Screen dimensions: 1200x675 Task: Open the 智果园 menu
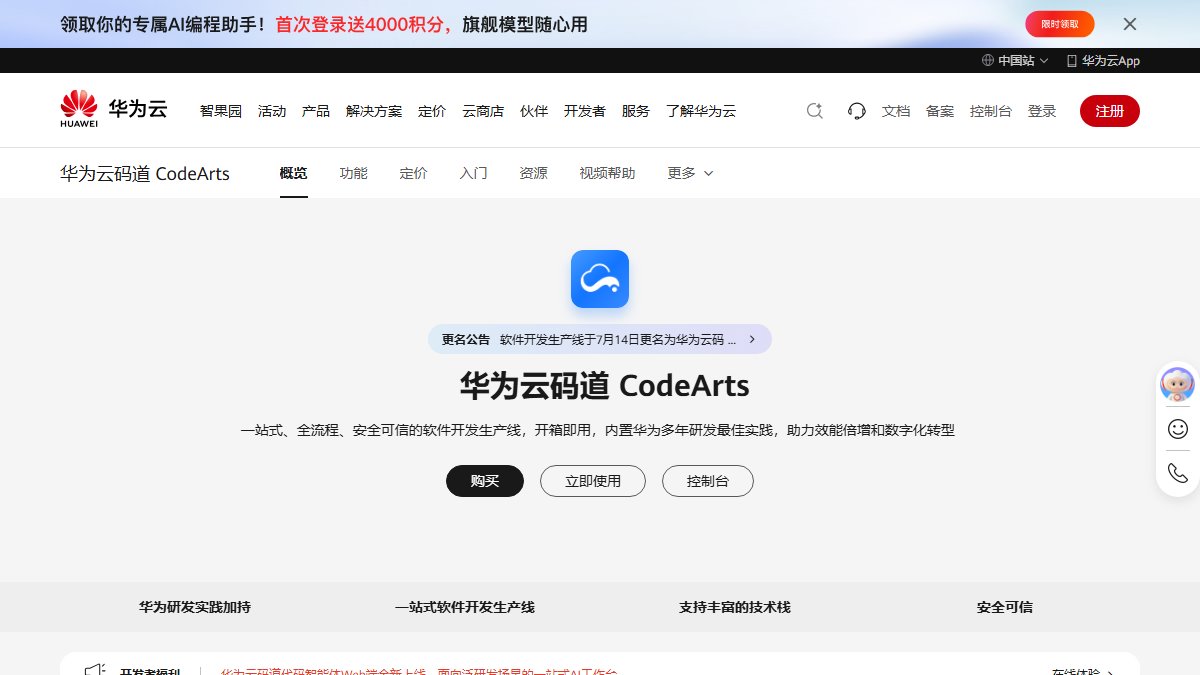pos(221,111)
